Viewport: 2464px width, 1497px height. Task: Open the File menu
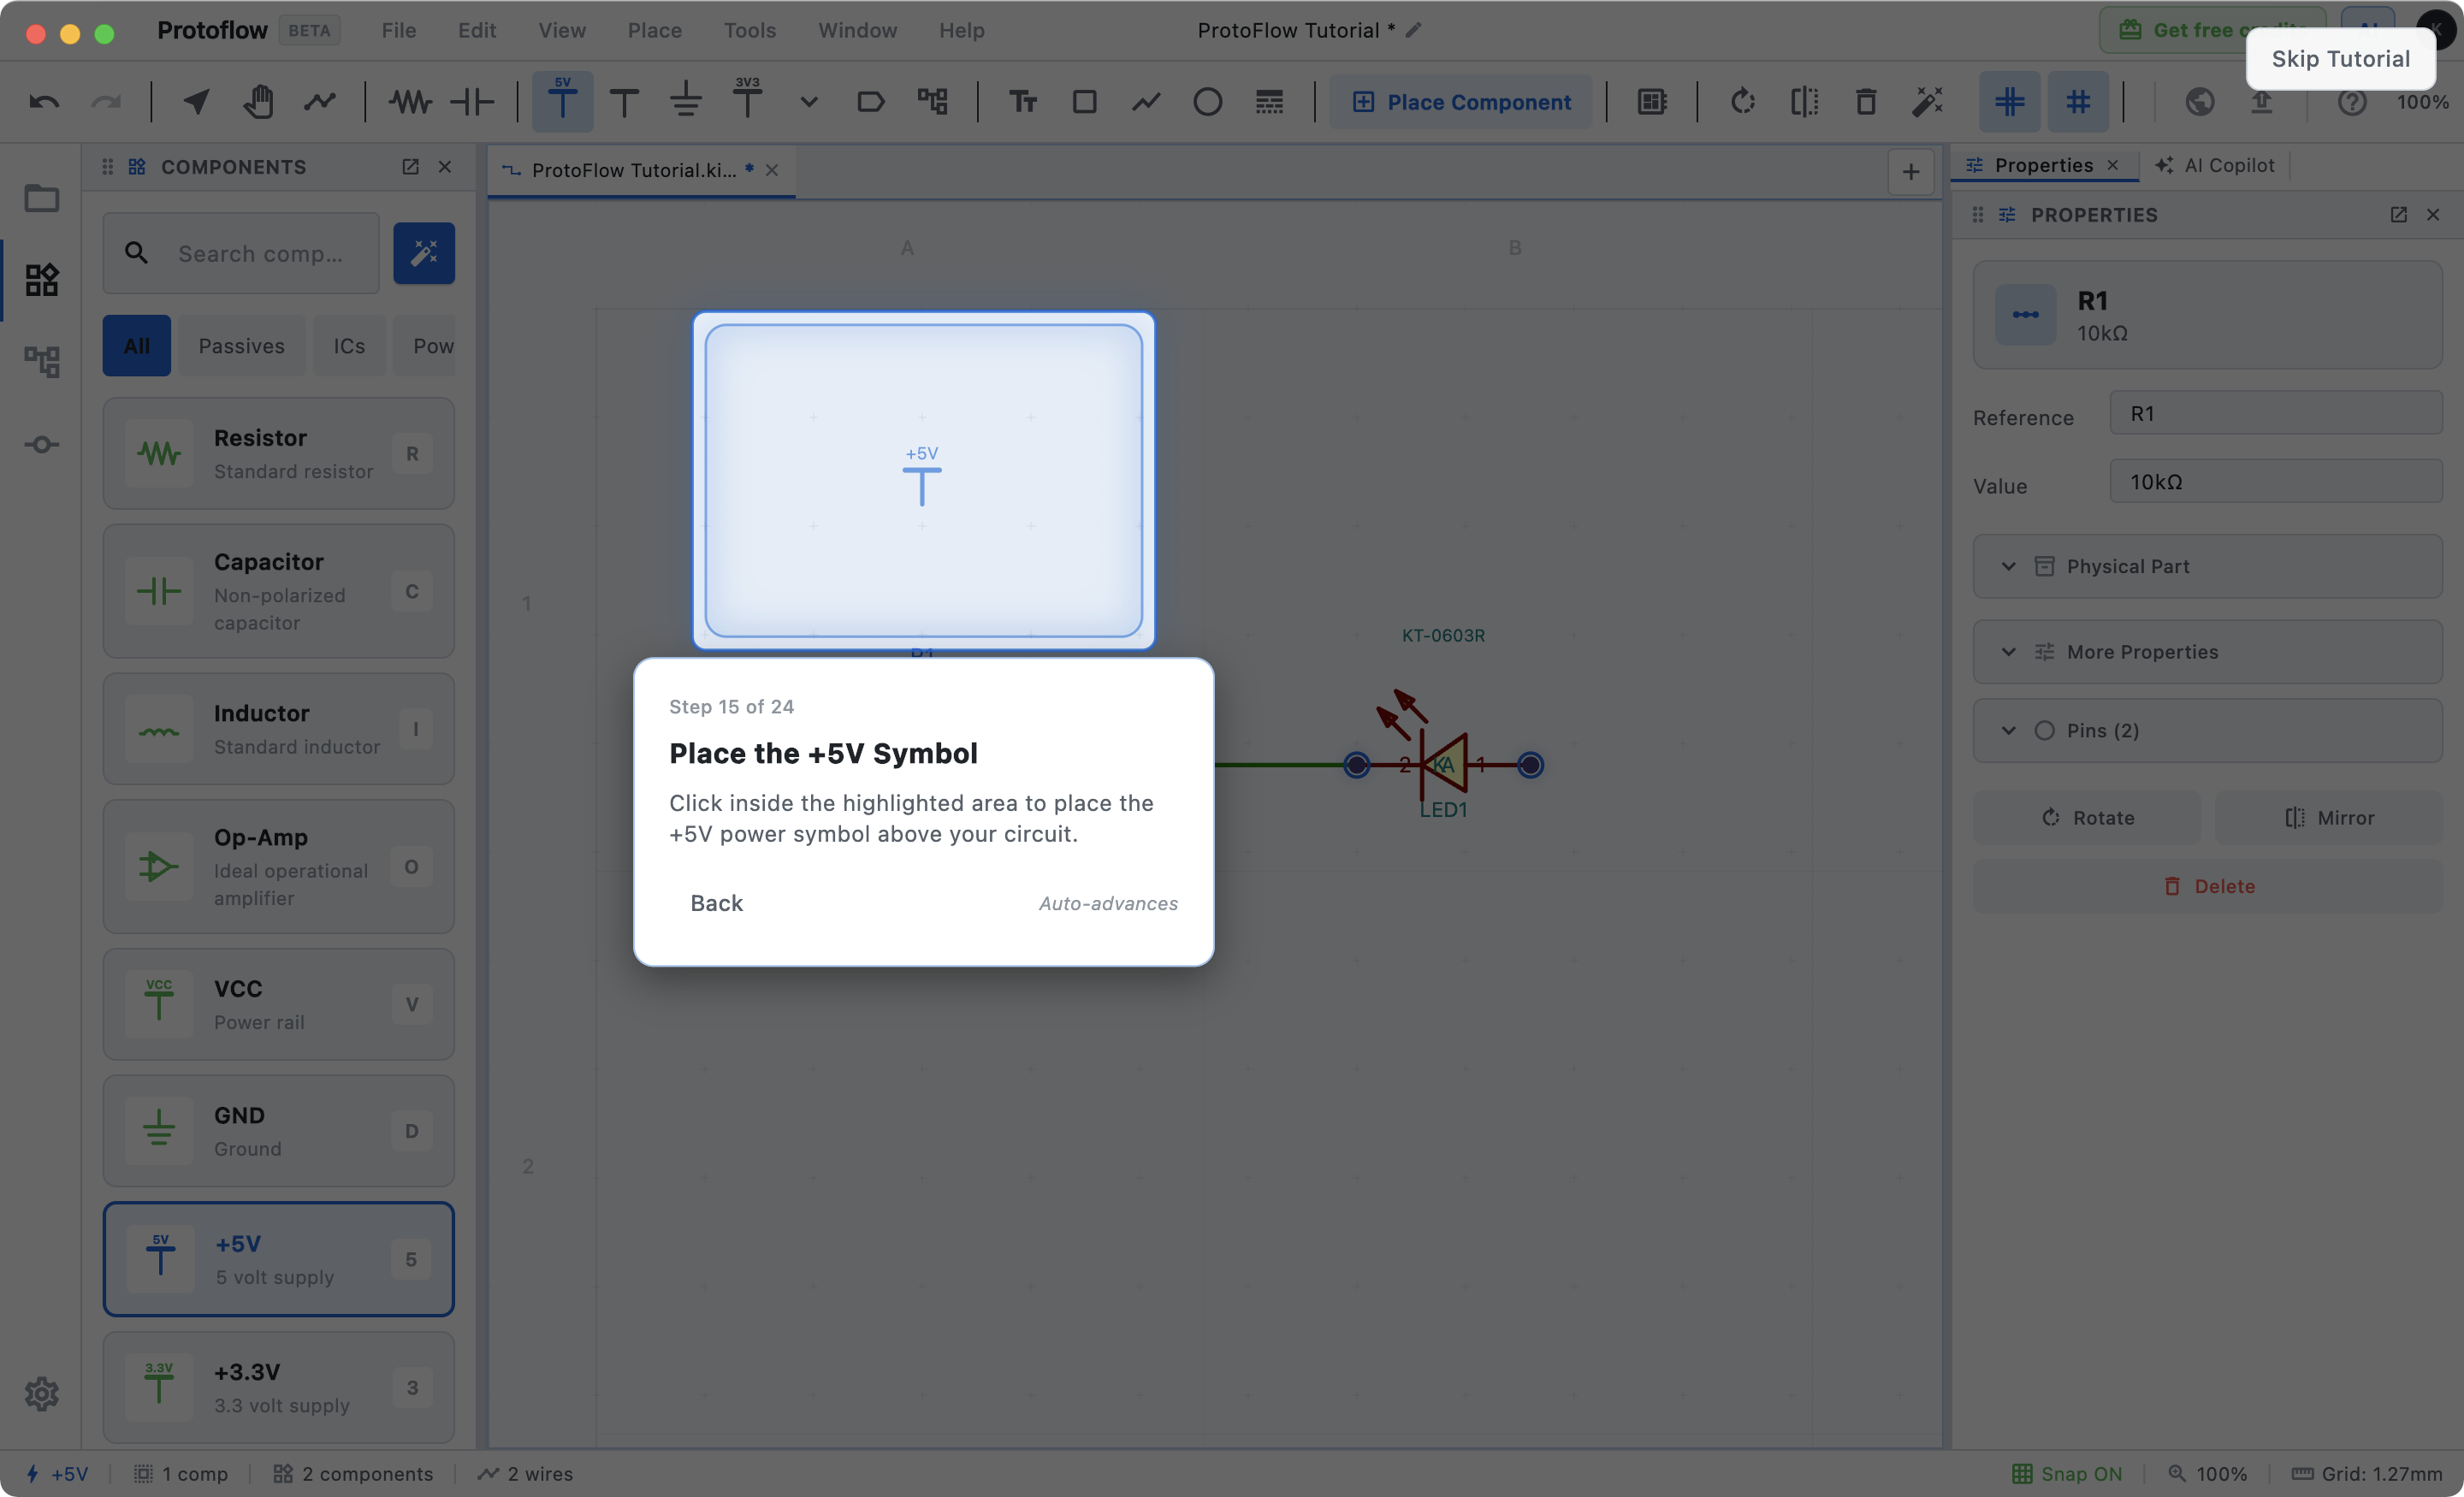point(399,30)
